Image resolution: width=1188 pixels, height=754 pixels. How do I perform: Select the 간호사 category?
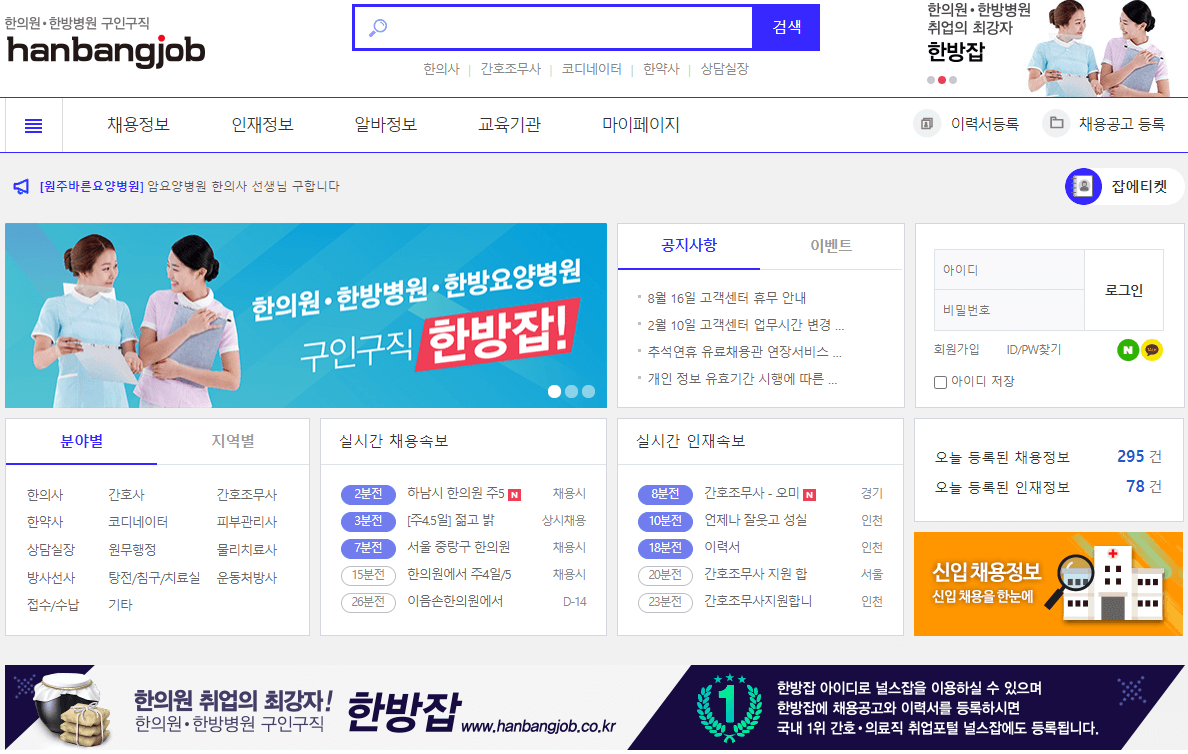coord(127,495)
